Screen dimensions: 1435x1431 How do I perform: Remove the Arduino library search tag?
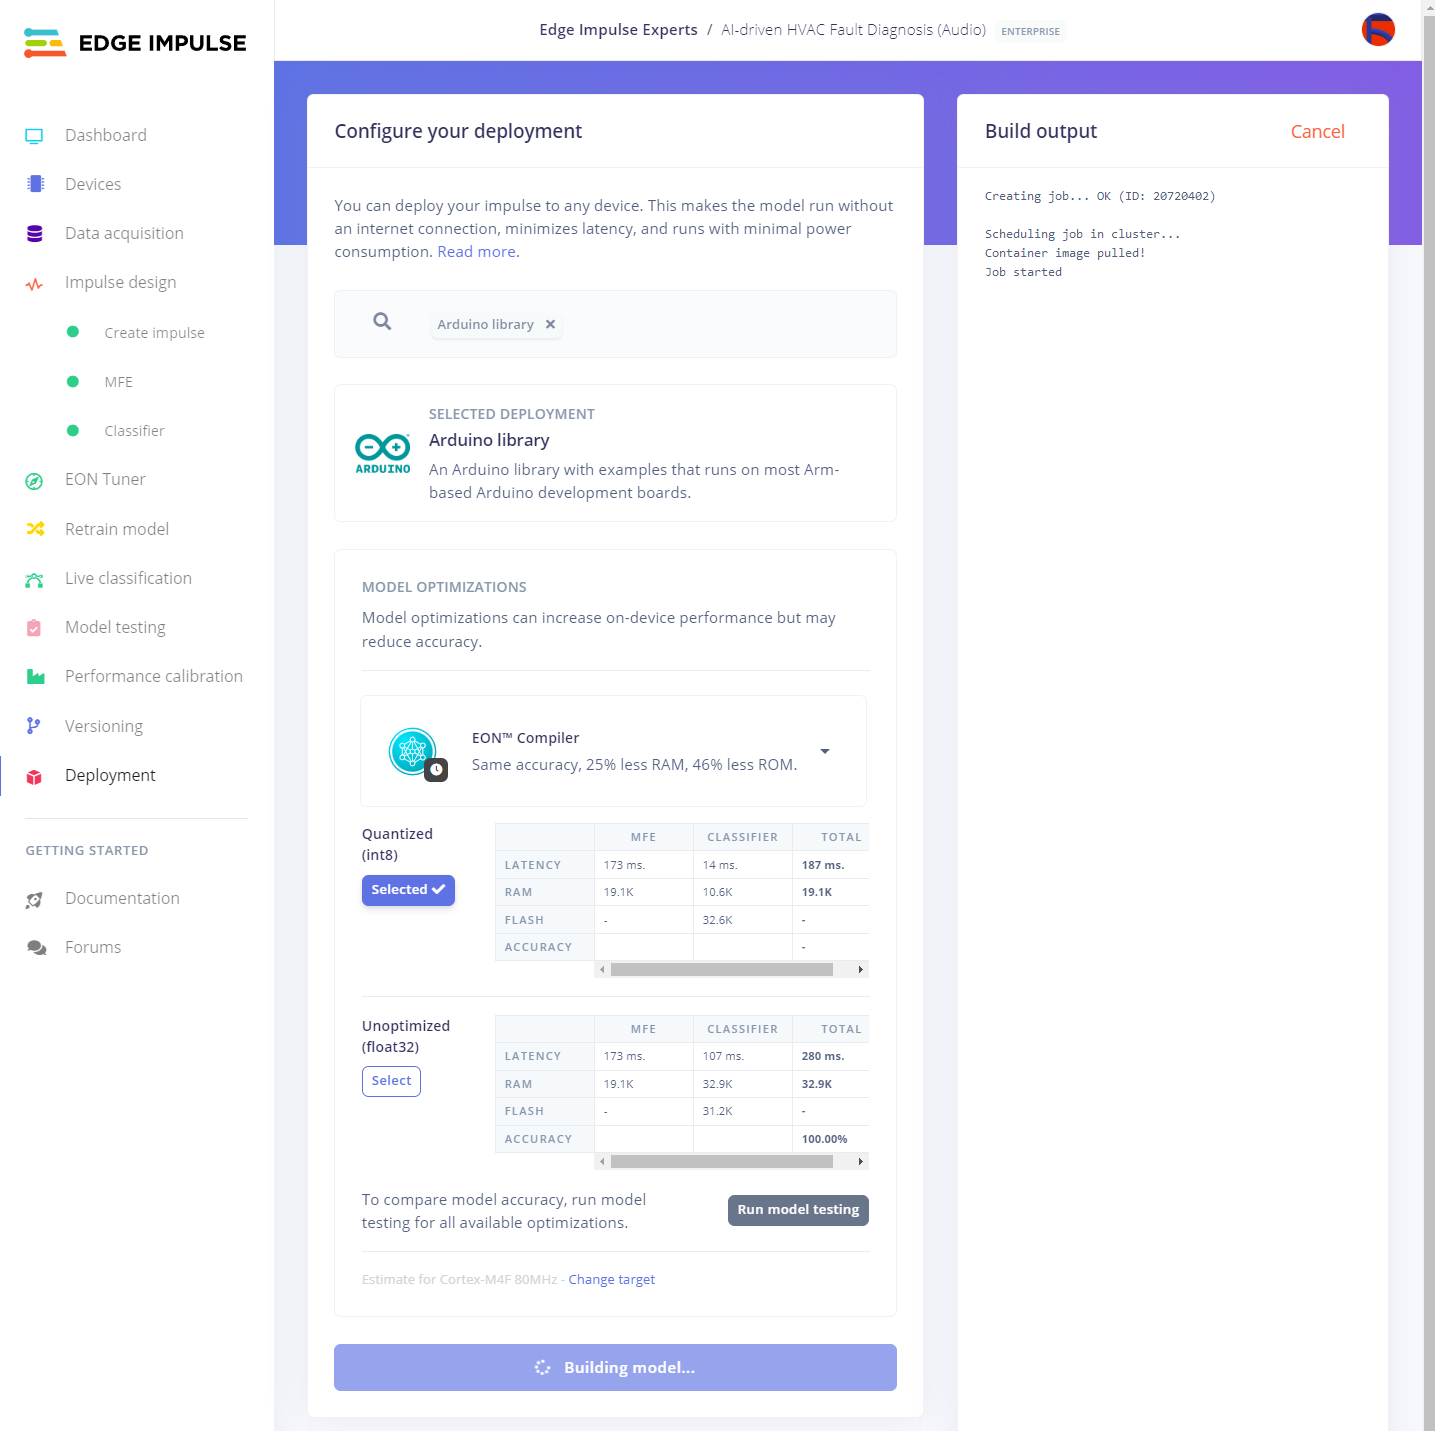click(x=550, y=324)
